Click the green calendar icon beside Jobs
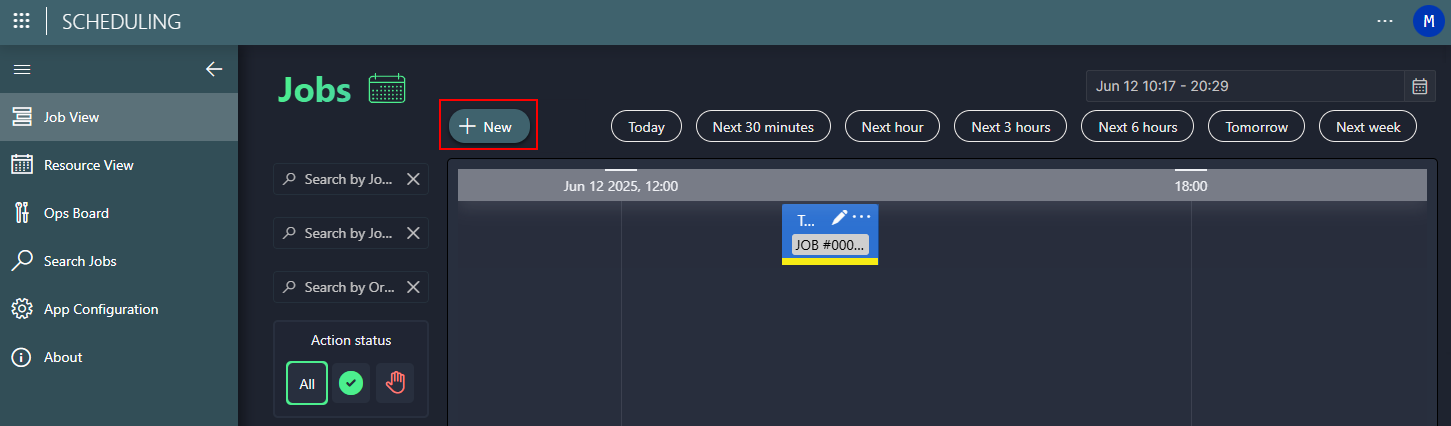Image resolution: width=1451 pixels, height=426 pixels. pos(387,89)
